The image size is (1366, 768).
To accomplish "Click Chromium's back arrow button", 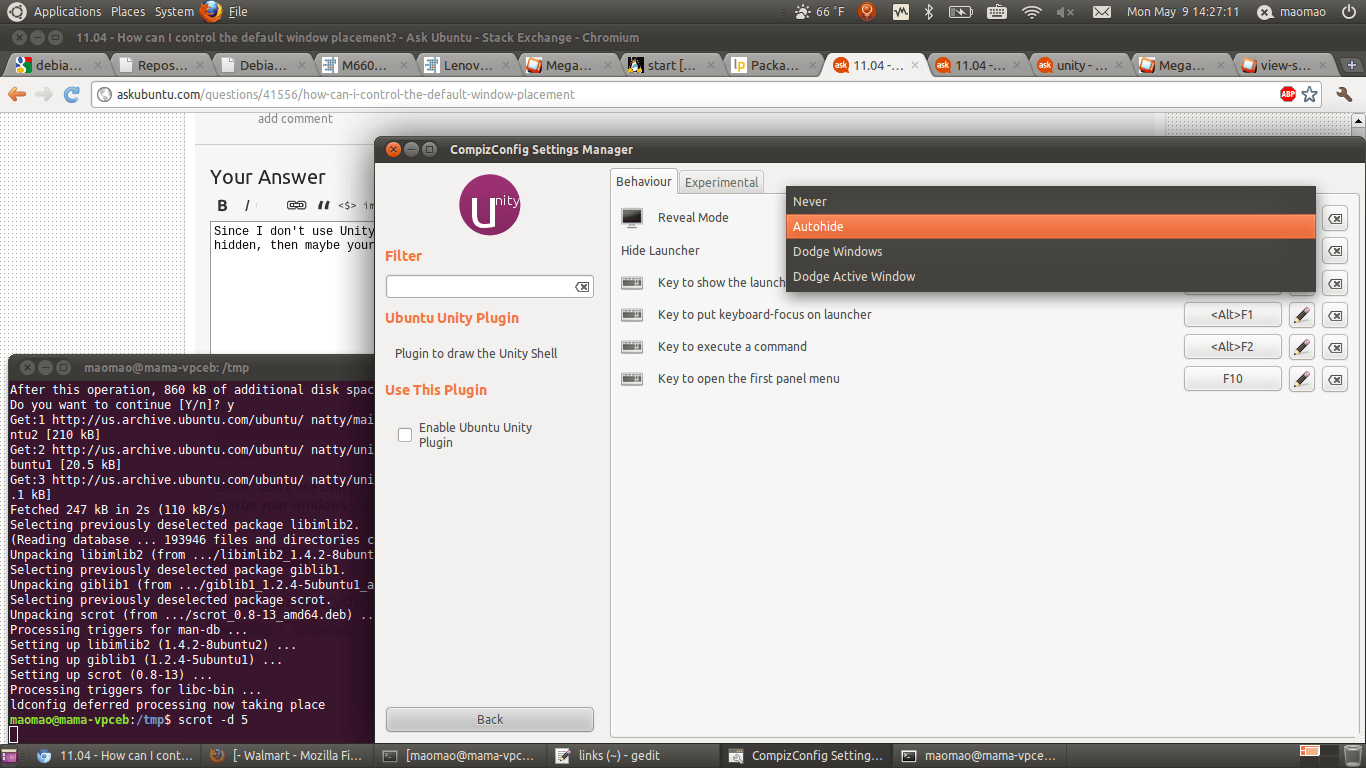I will 17,94.
